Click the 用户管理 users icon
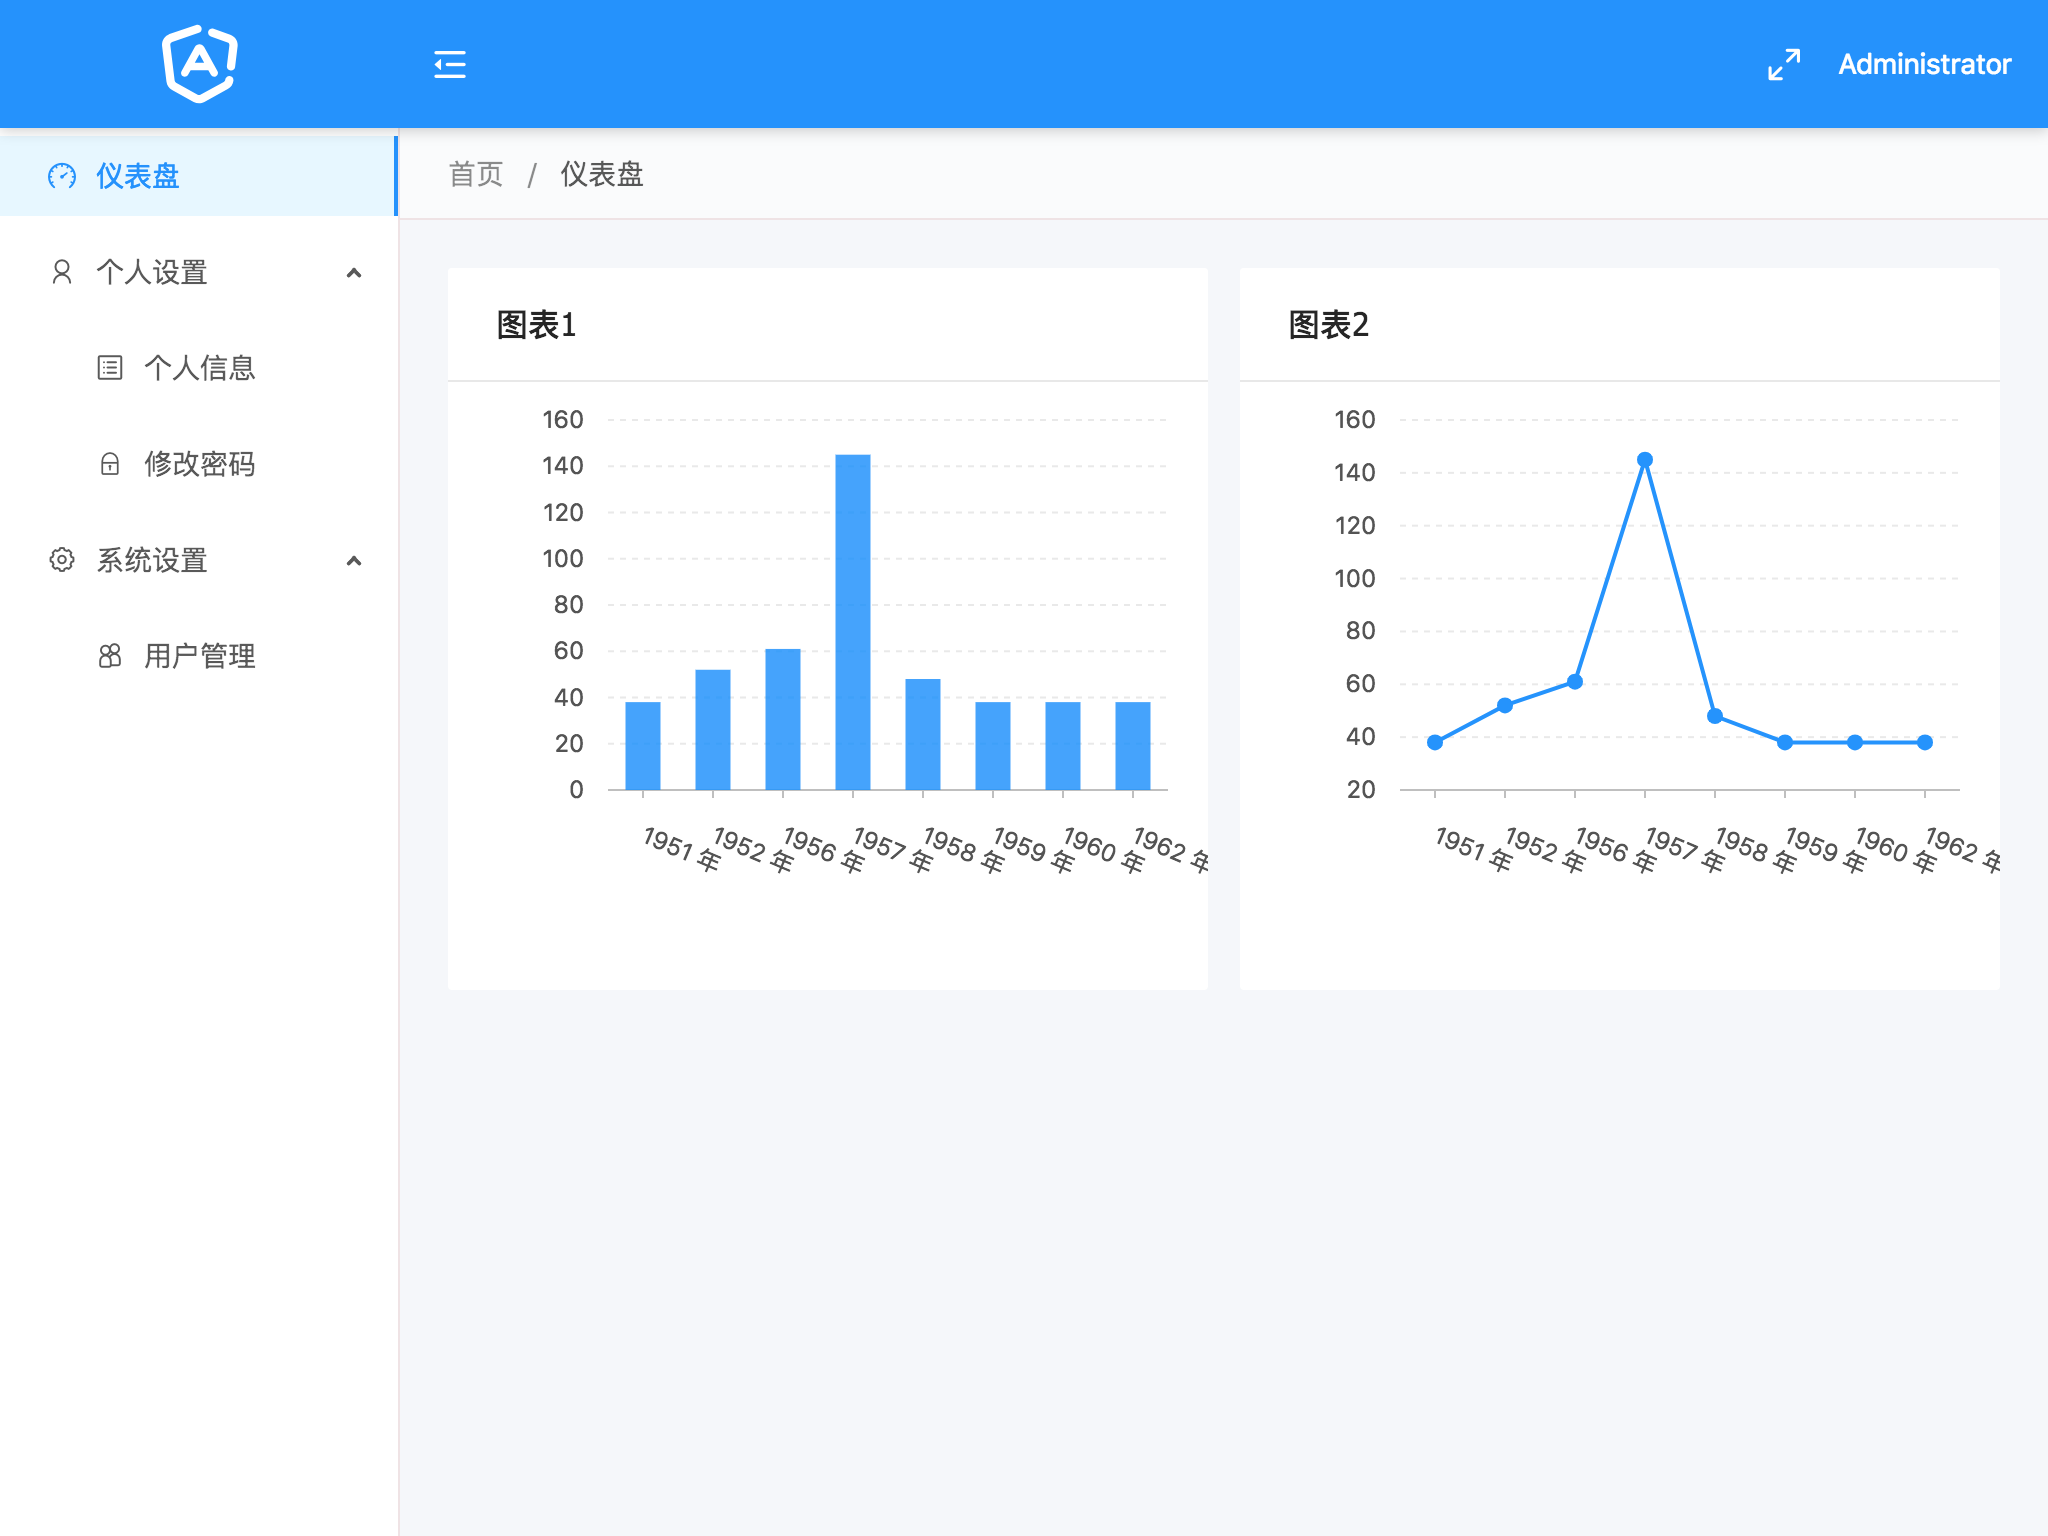This screenshot has height=1536, width=2048. point(110,656)
